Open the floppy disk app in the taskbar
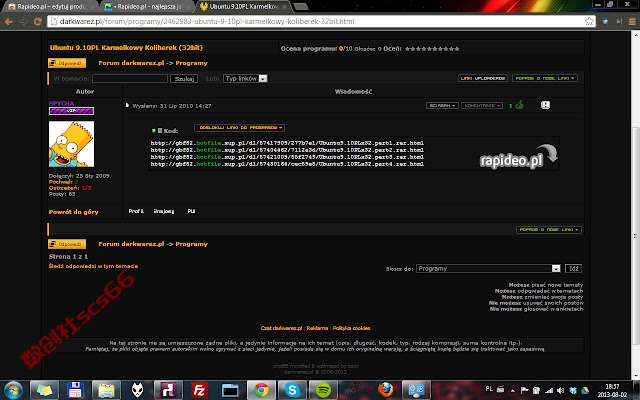Image resolution: width=640 pixels, height=400 pixels. click(76, 390)
